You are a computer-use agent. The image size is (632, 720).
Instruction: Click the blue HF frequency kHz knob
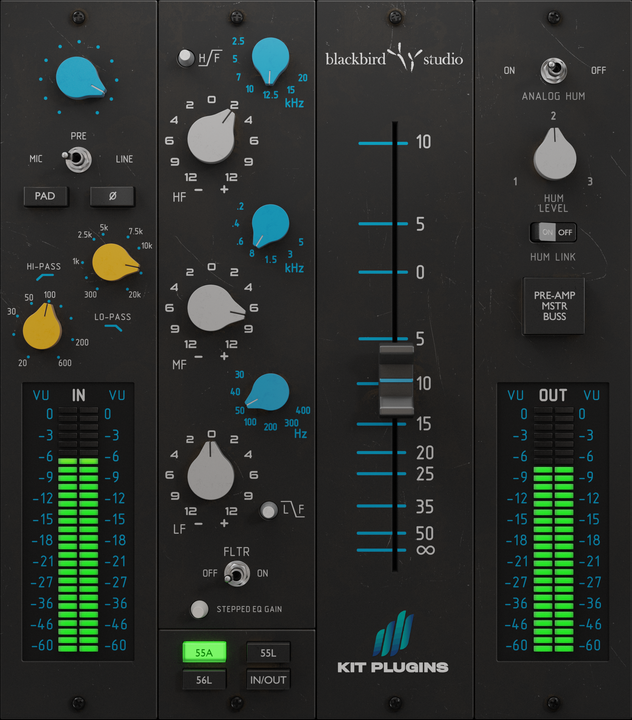271,60
